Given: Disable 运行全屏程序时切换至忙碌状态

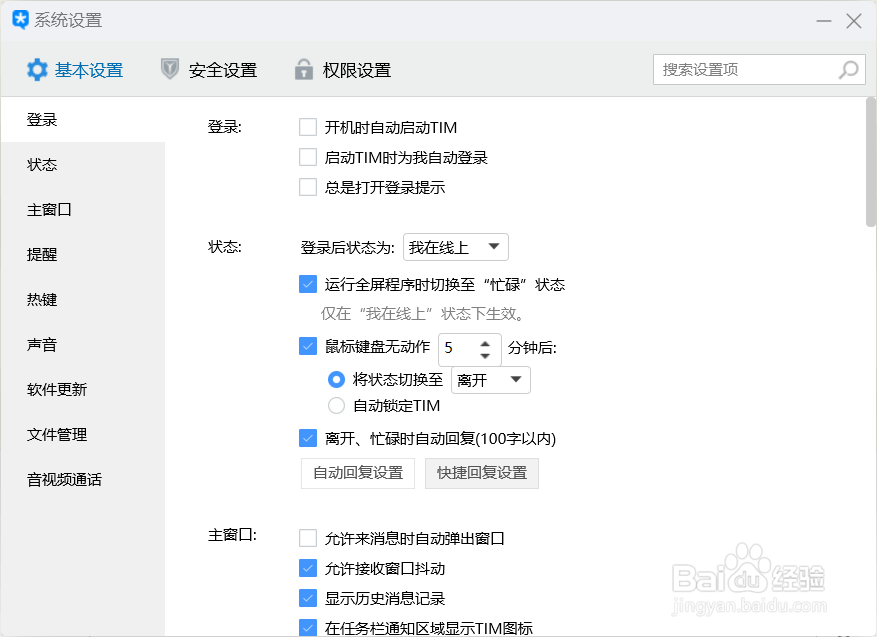Looking at the screenshot, I should tap(308, 284).
